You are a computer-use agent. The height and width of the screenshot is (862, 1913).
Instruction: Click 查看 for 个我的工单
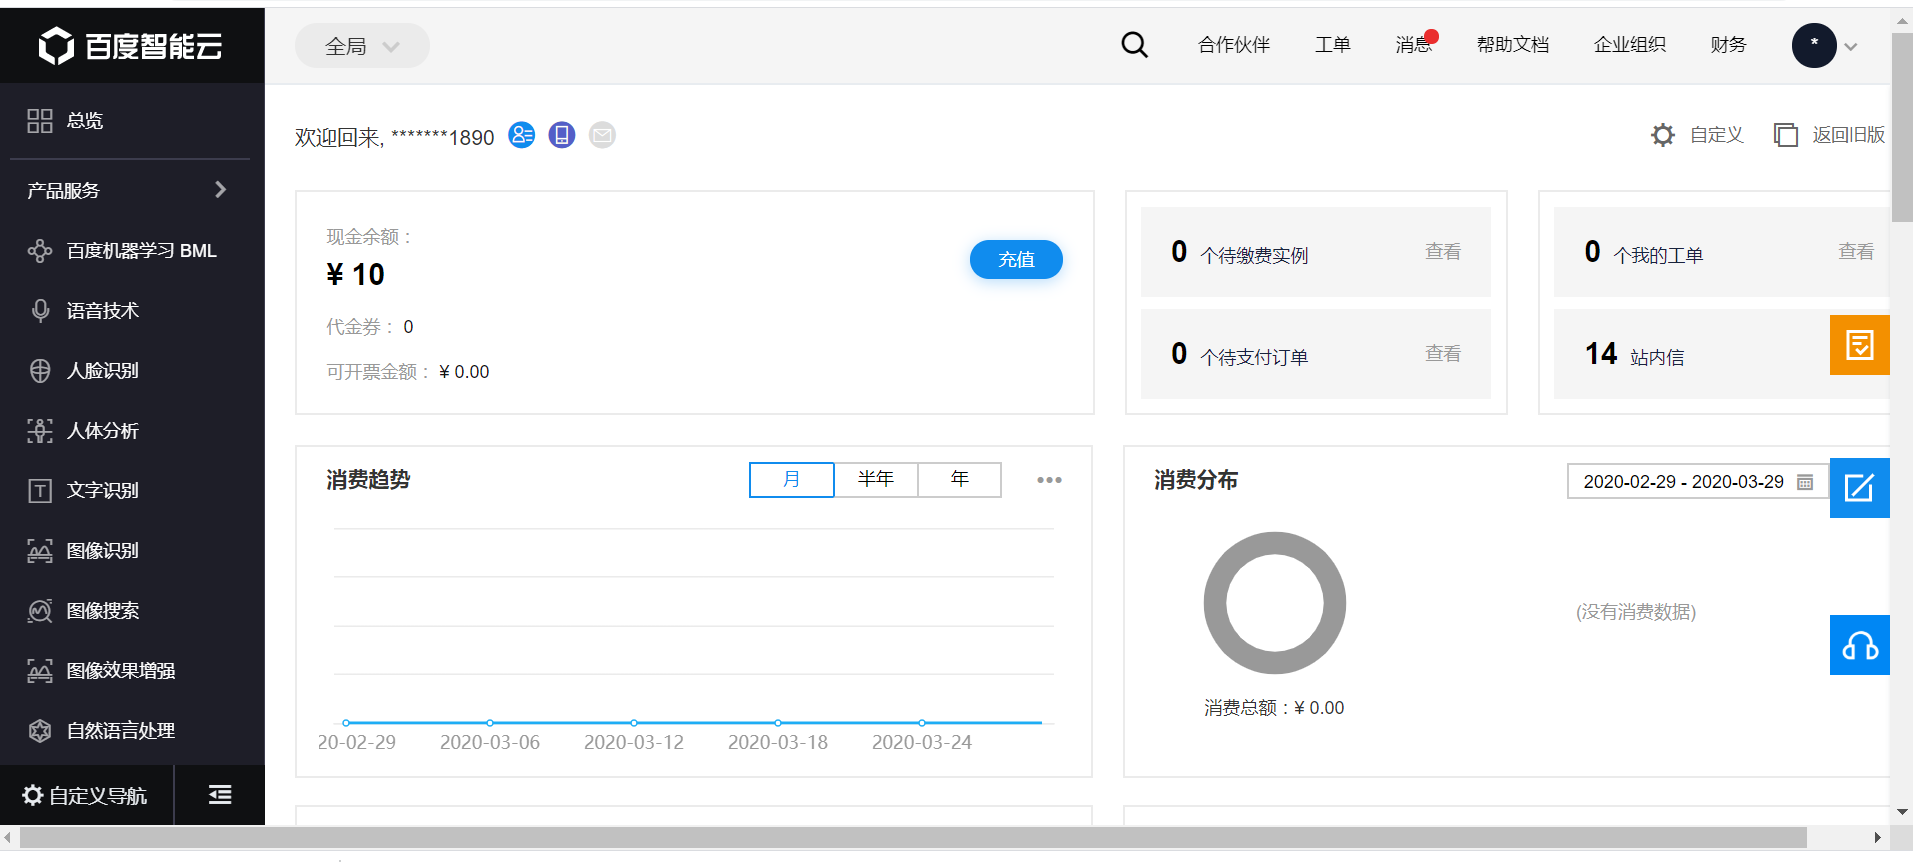(1856, 252)
